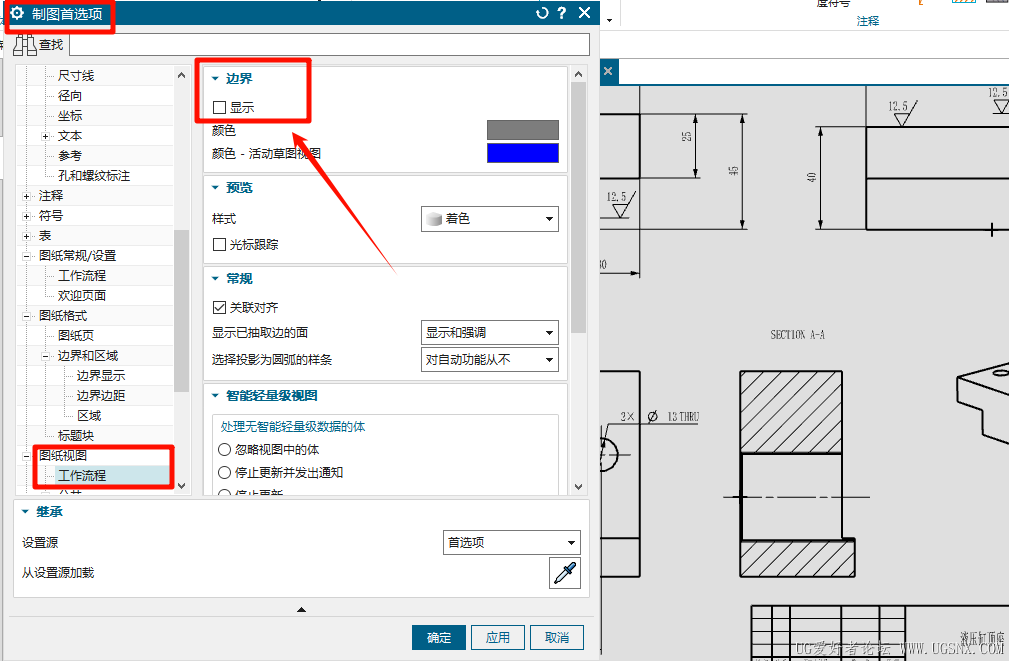Click the blue 活动草图视图 color swatch
This screenshot has width=1009, height=661.
click(x=523, y=153)
